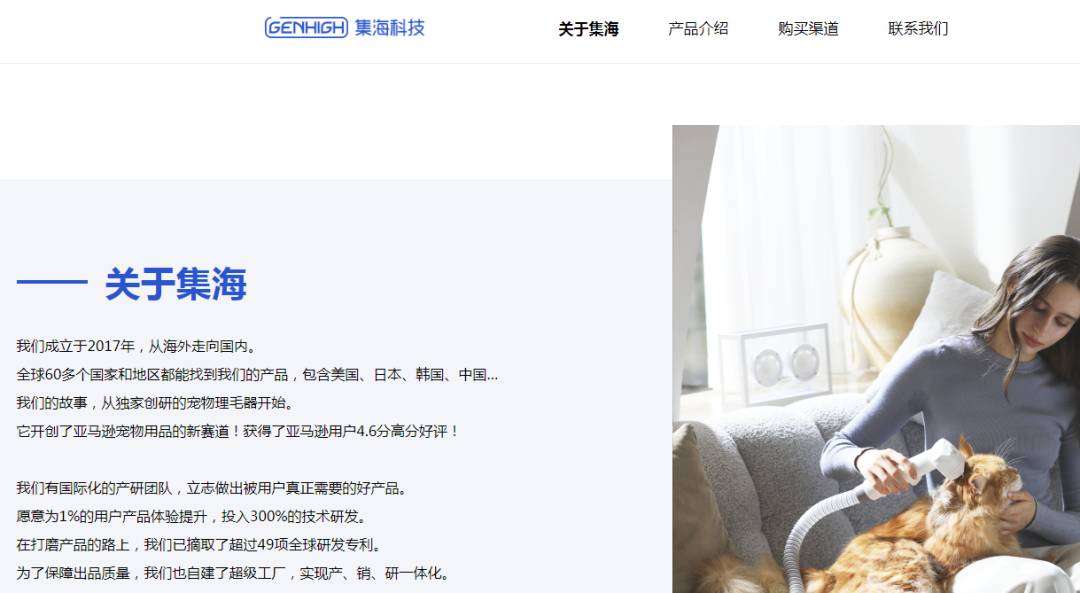This screenshot has height=593, width=1080.
Task: Click the GENHIGH logo badge
Action: [x=306, y=28]
